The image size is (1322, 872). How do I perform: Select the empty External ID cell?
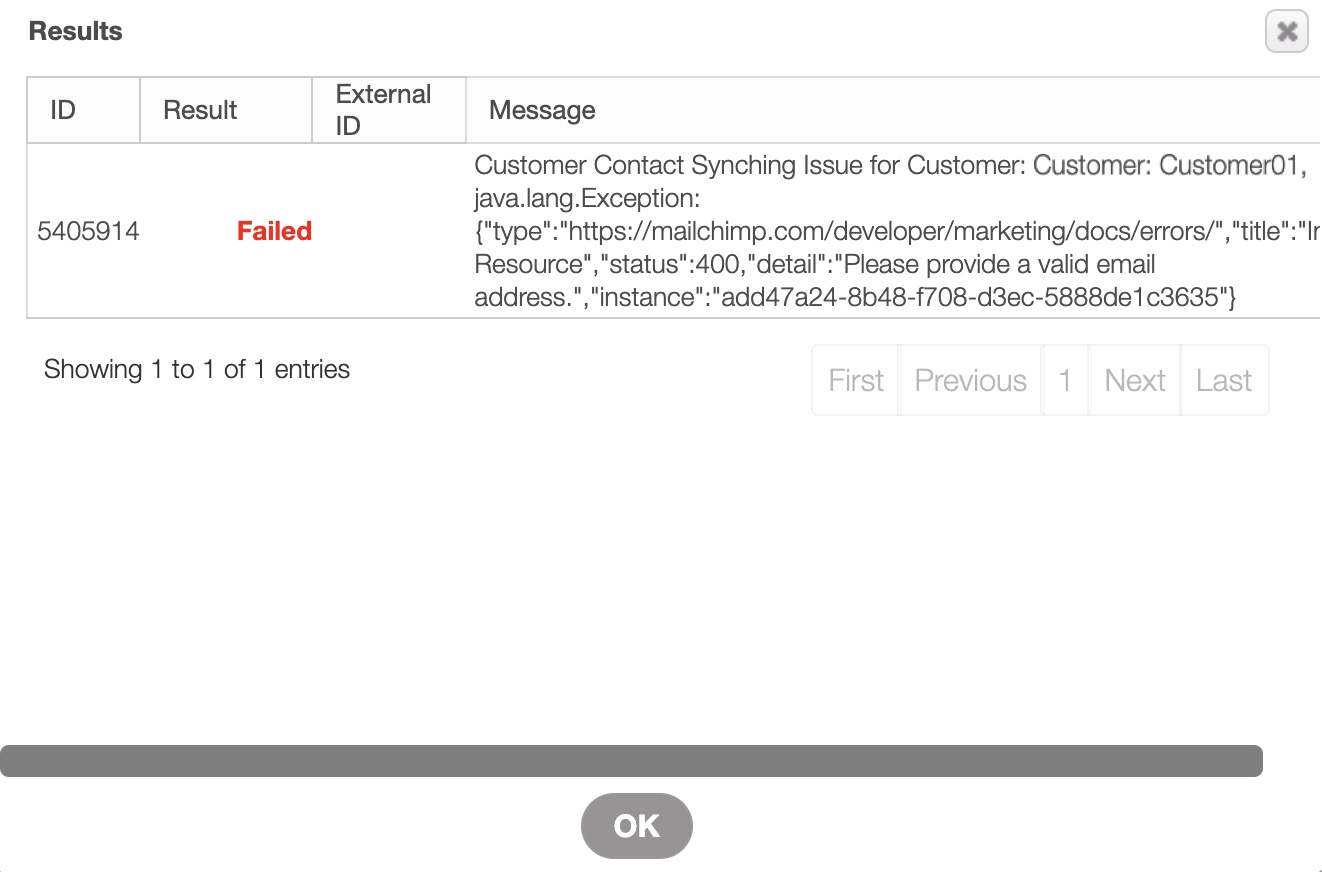389,231
